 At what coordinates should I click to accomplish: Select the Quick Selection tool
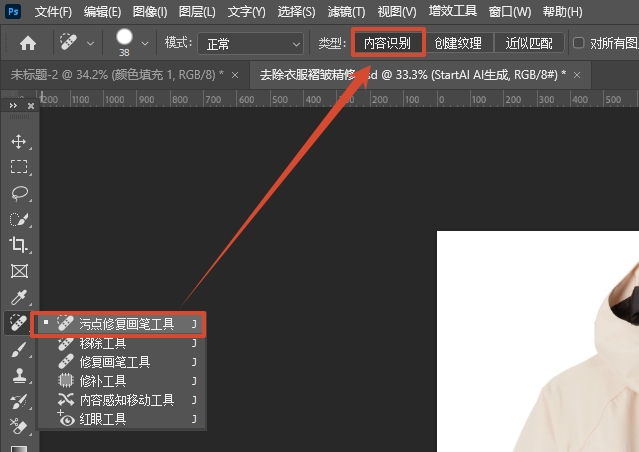point(19,219)
